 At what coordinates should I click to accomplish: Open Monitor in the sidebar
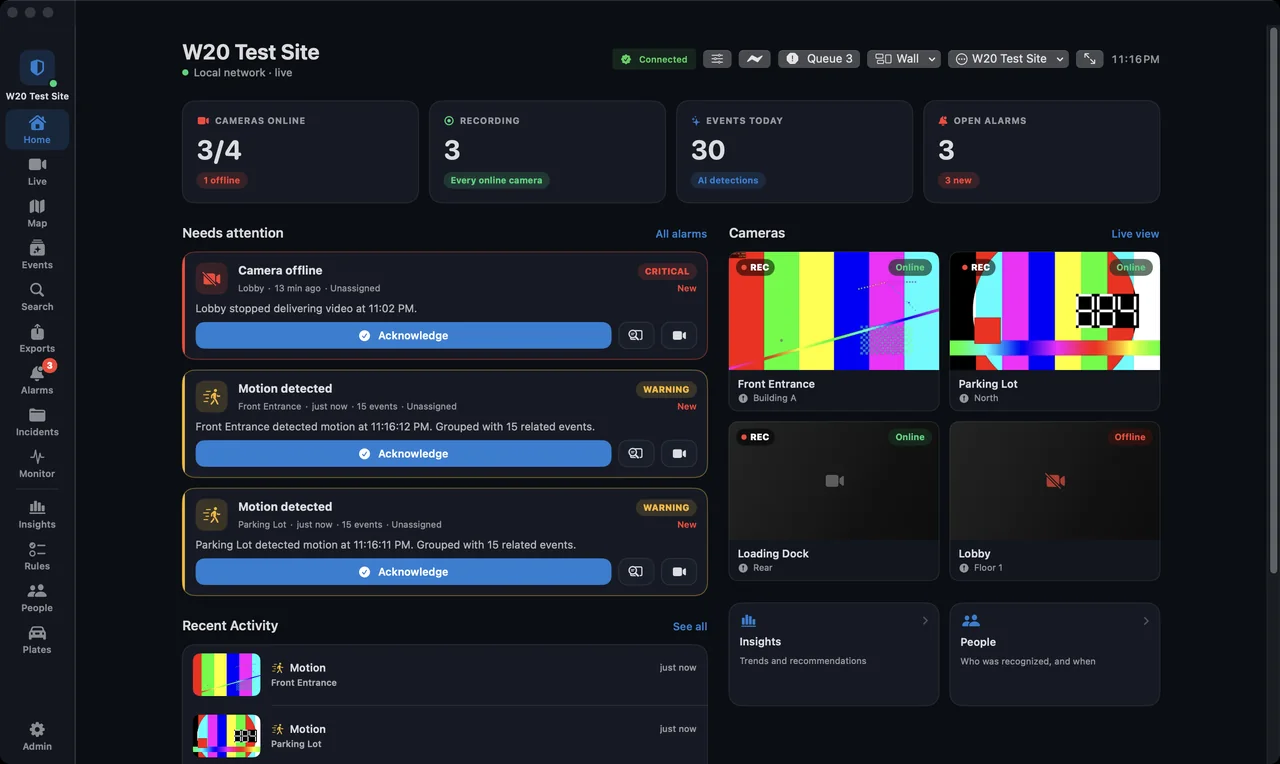click(37, 464)
